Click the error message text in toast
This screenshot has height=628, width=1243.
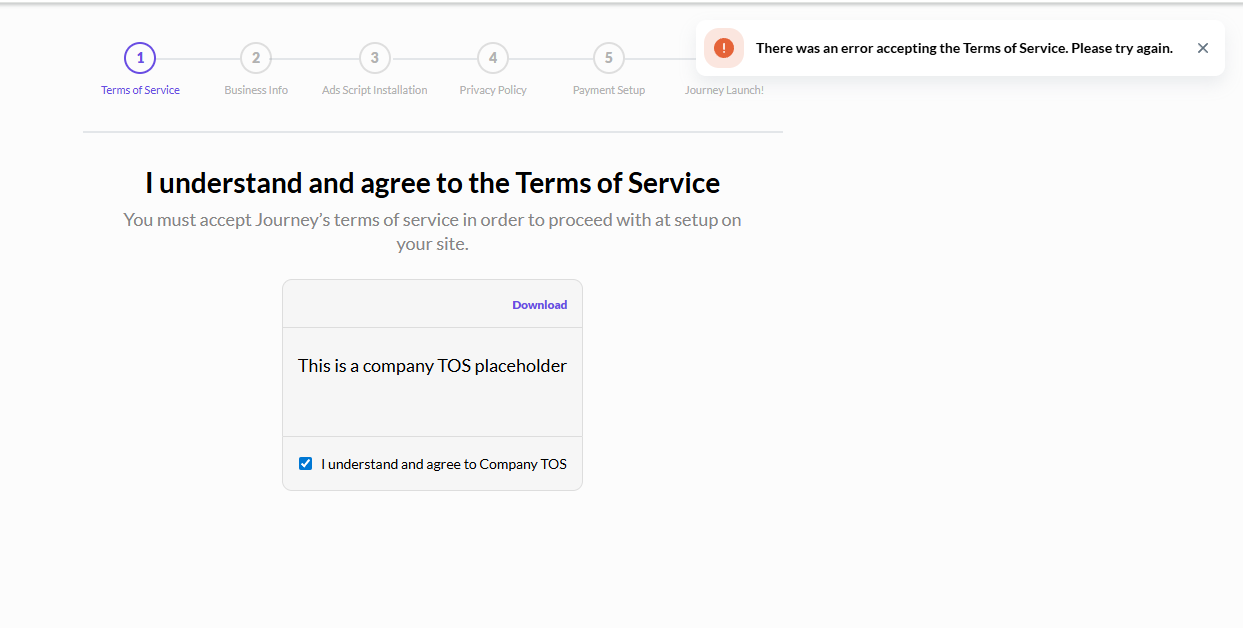(x=964, y=48)
